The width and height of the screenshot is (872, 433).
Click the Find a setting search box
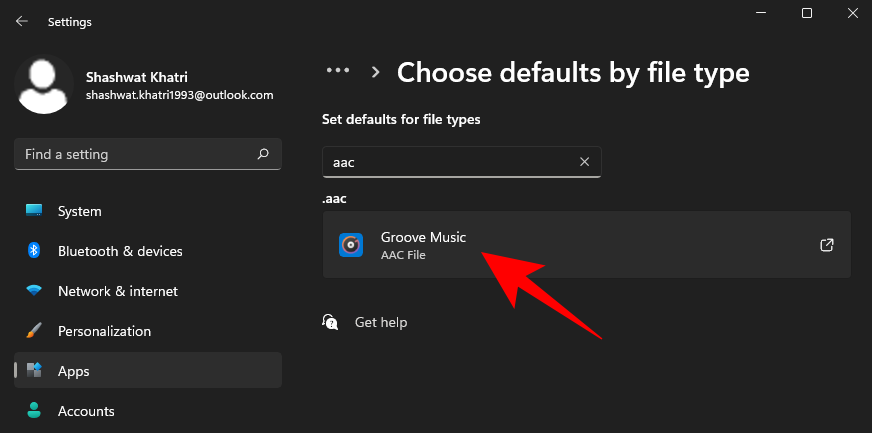click(148, 154)
